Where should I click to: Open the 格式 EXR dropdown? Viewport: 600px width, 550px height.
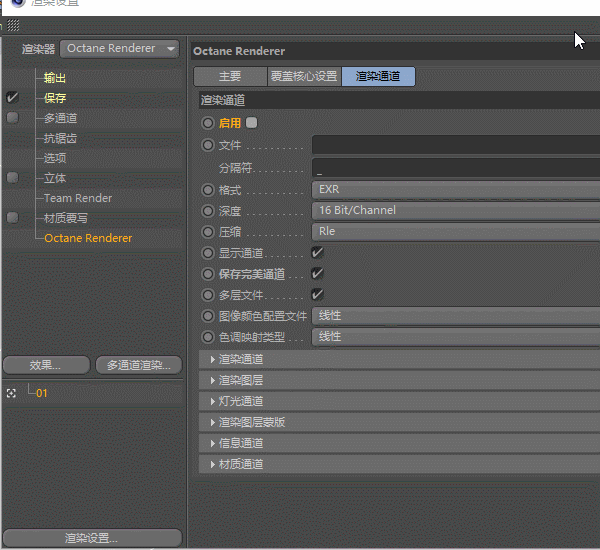tap(456, 189)
